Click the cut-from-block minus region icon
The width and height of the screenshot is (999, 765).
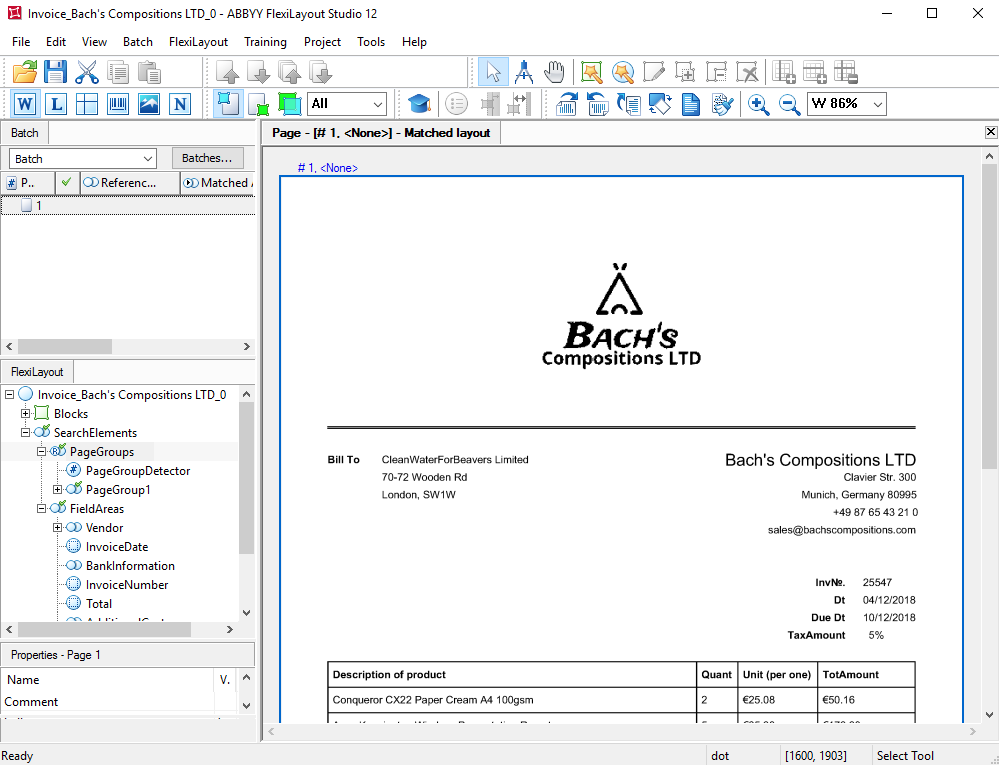coord(717,73)
